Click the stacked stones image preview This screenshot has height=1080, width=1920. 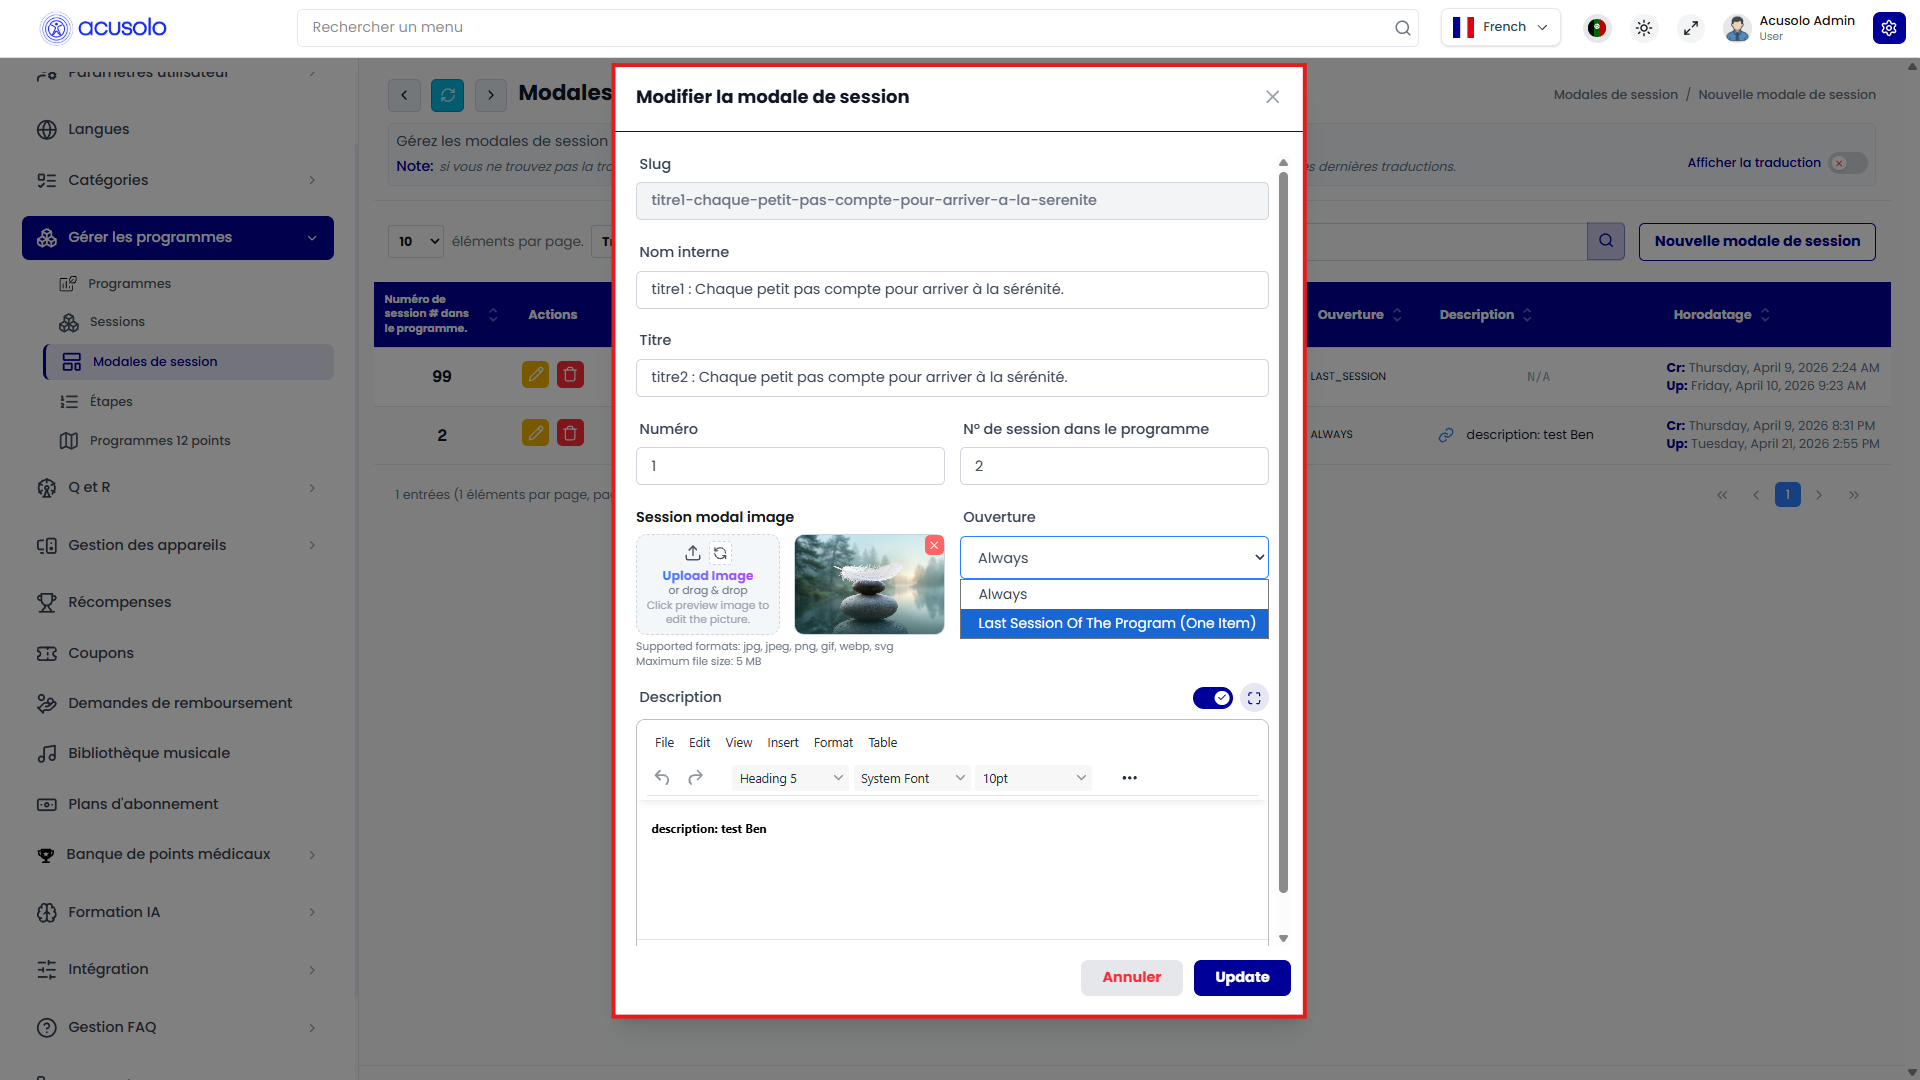click(869, 584)
